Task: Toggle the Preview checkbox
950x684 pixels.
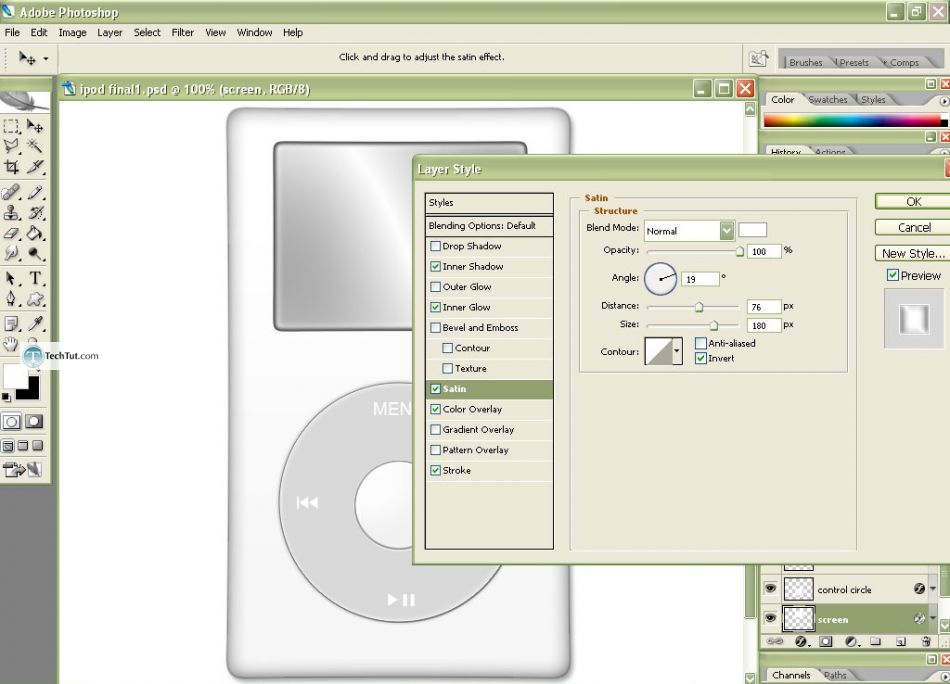Action: (x=892, y=276)
